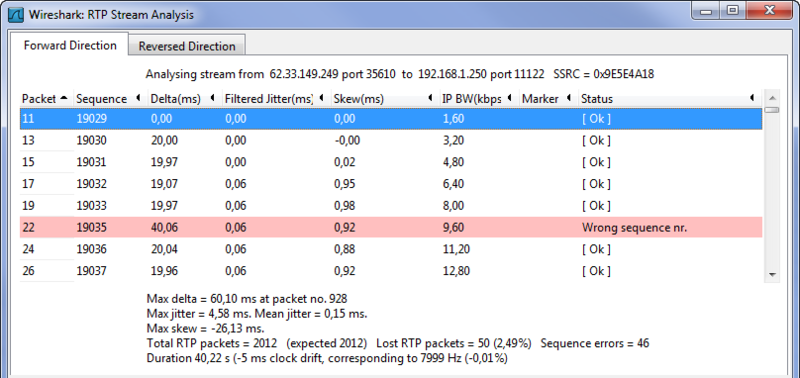
Task: Maximize the RTP Stream Analysis window
Action: [733, 10]
